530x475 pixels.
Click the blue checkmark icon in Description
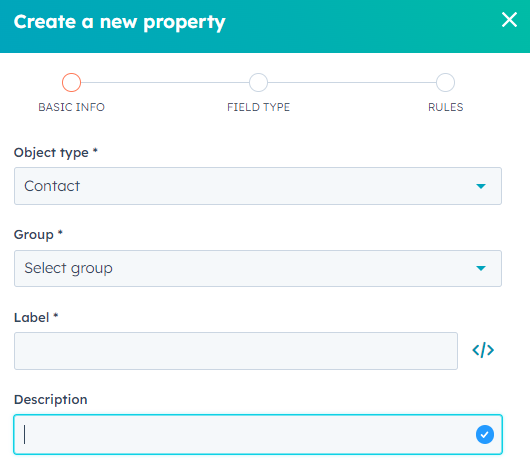(x=485, y=434)
